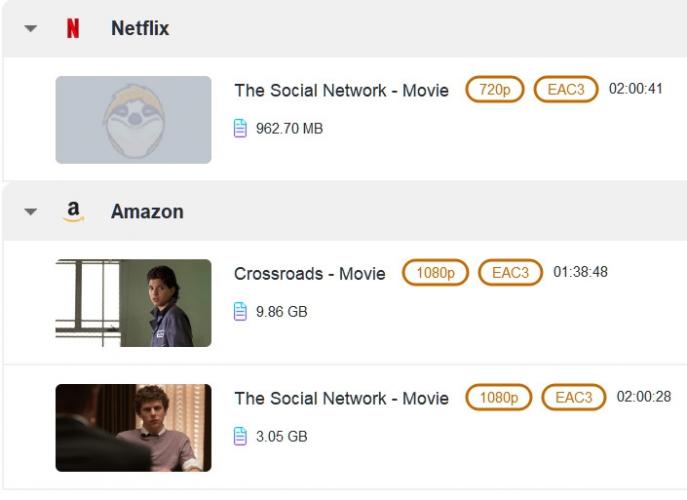Click the 962.70 MB file icon
The height and width of the screenshot is (500, 687).
(240, 128)
